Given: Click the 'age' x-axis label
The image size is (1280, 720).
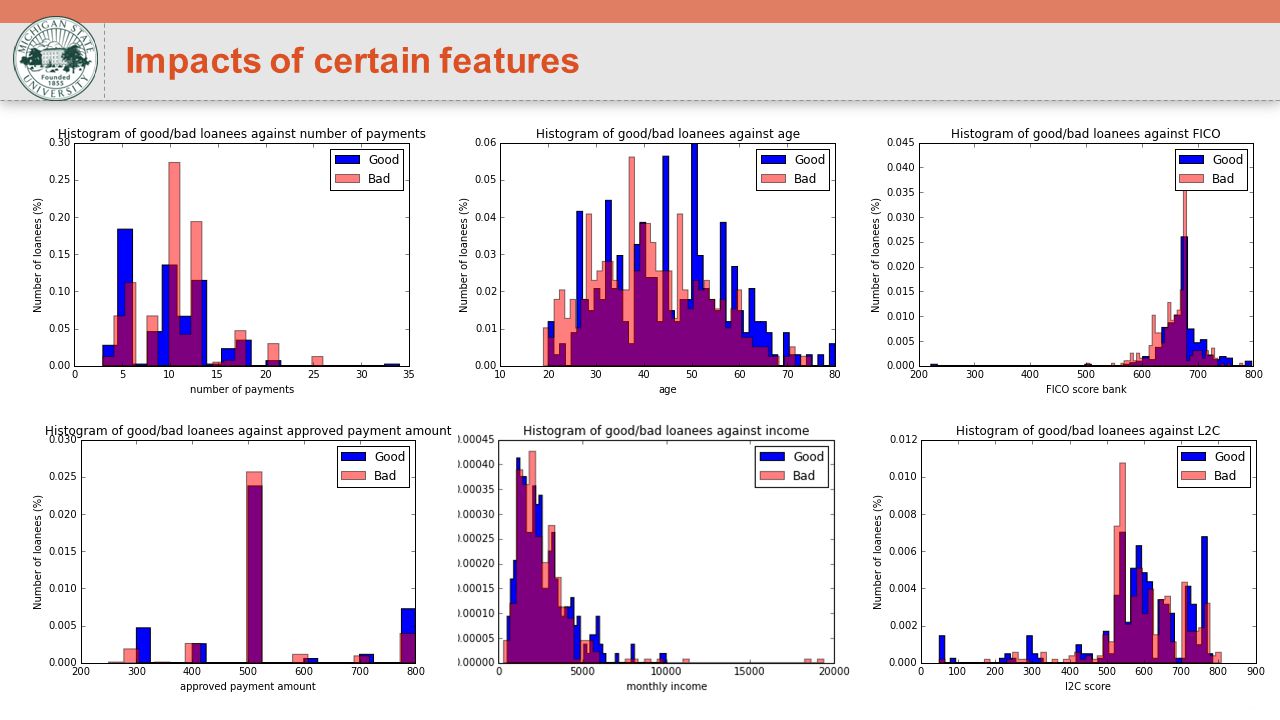Looking at the screenshot, I should coord(667,389).
